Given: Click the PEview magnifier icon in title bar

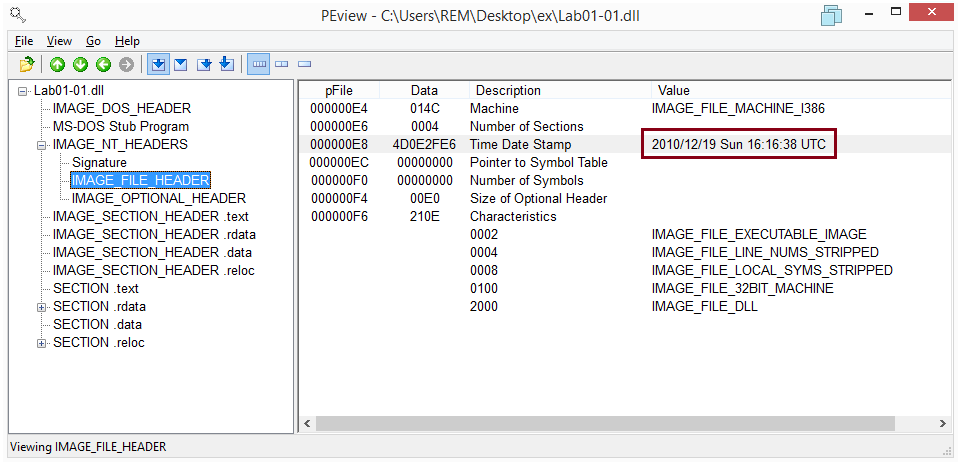Looking at the screenshot, I should (x=17, y=14).
